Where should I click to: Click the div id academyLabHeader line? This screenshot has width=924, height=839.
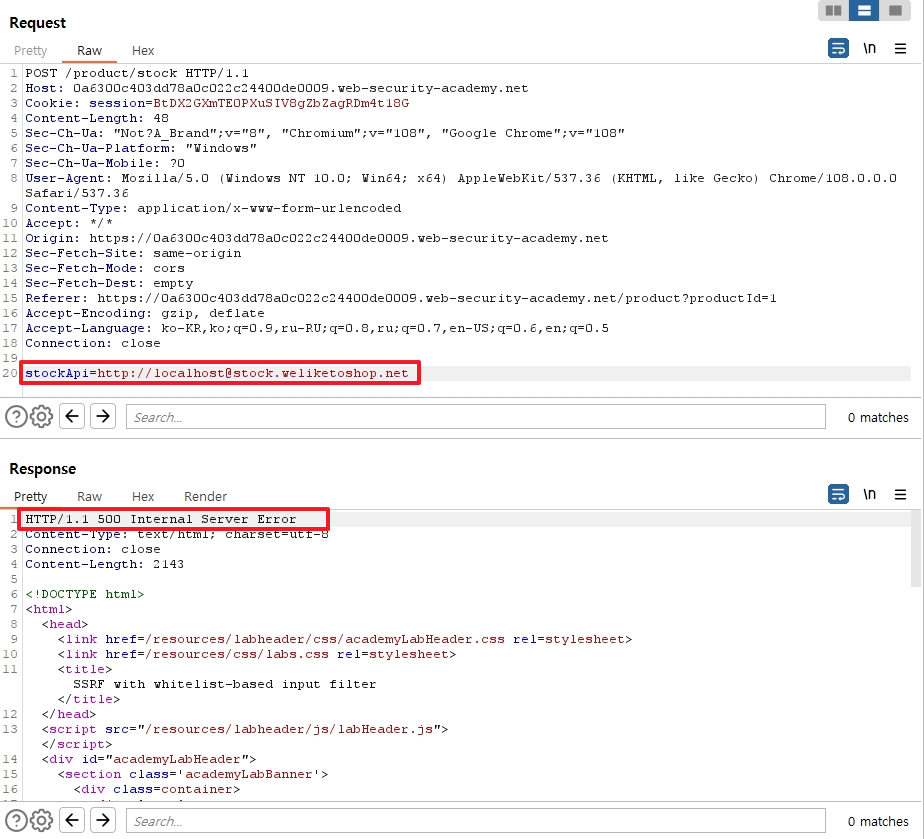(149, 759)
